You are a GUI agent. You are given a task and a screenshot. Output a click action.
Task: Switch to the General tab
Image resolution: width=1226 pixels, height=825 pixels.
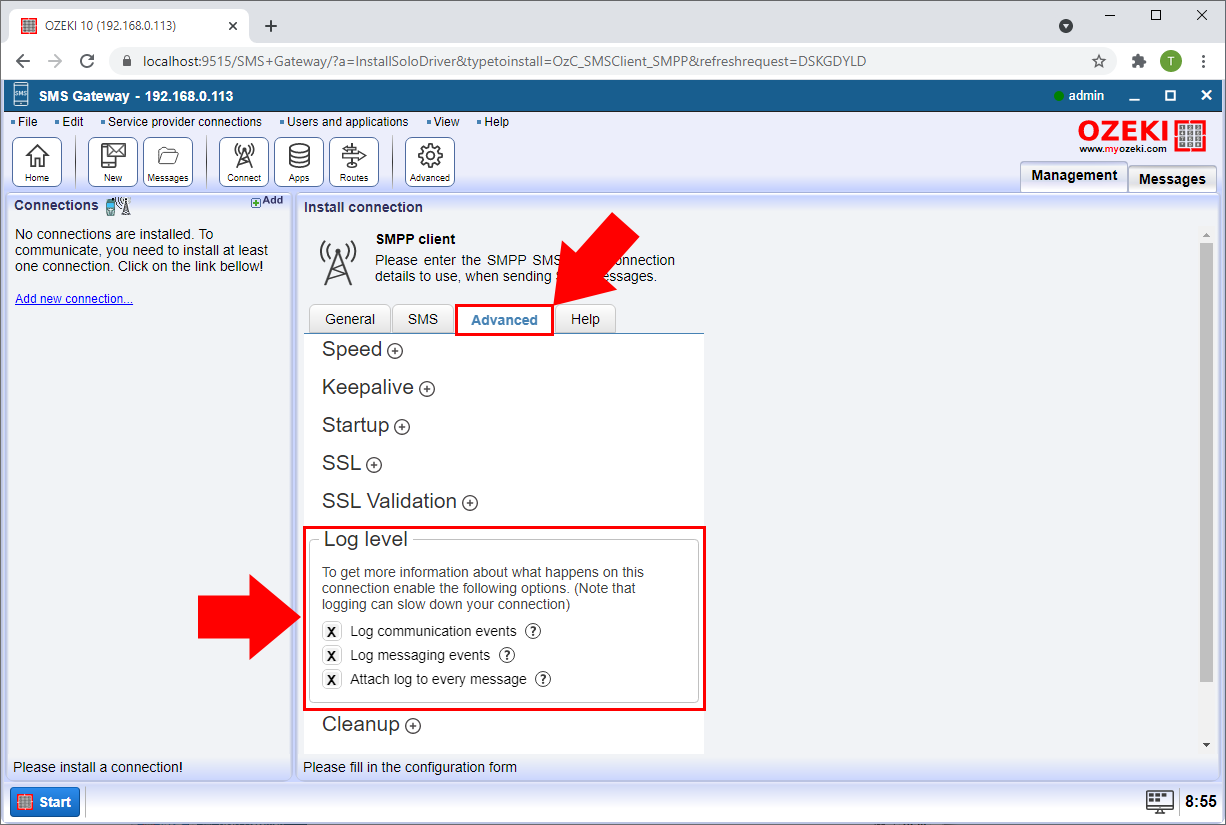click(x=350, y=319)
